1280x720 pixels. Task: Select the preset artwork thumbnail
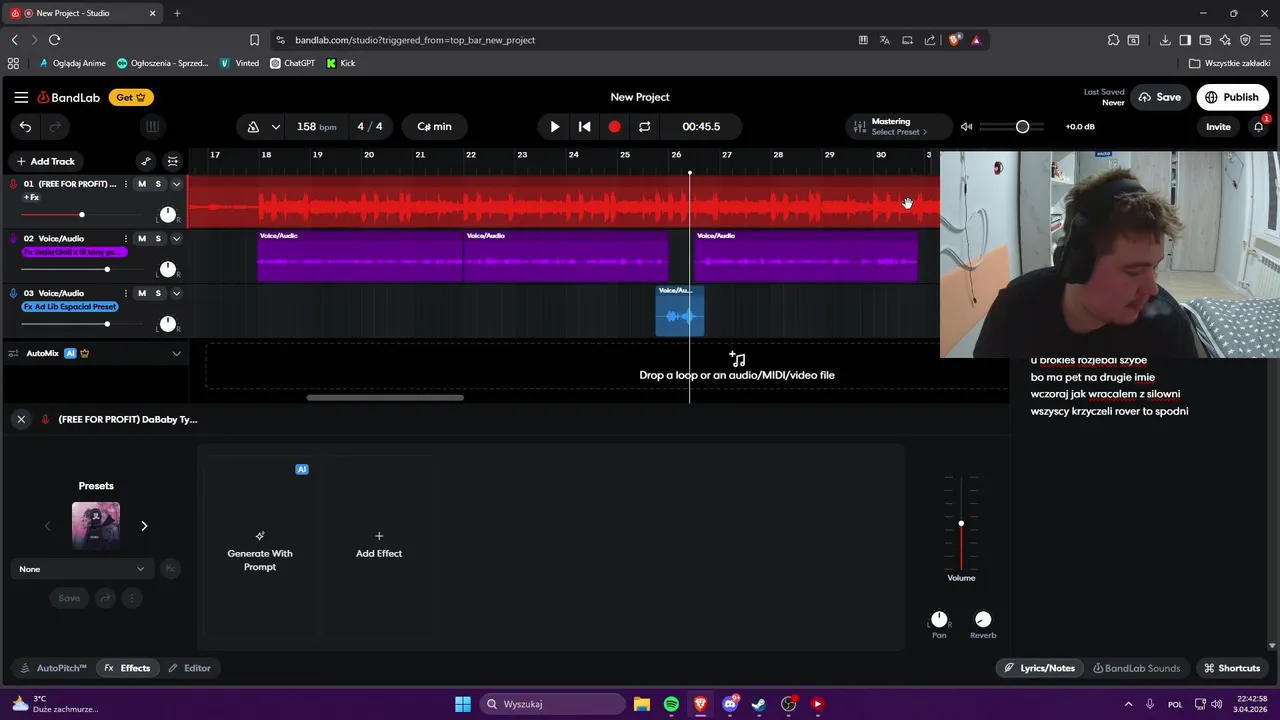coord(96,526)
